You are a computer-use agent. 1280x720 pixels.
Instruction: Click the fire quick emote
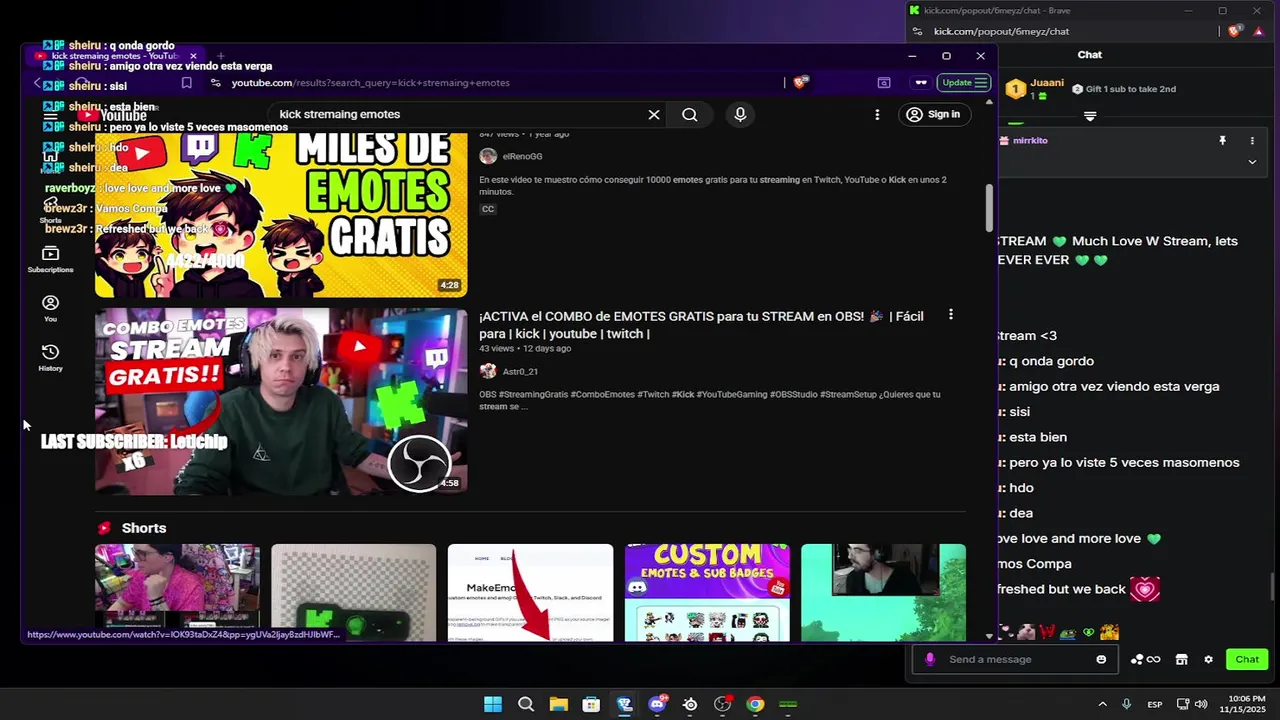[1109, 632]
